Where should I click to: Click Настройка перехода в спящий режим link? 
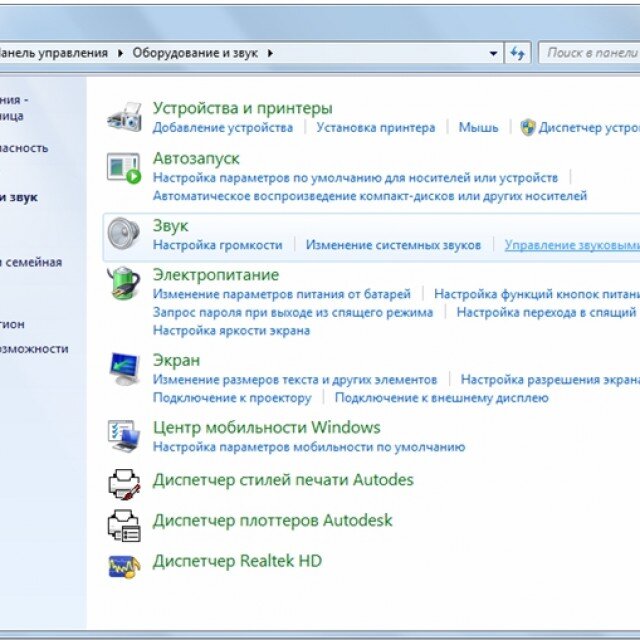click(548, 313)
